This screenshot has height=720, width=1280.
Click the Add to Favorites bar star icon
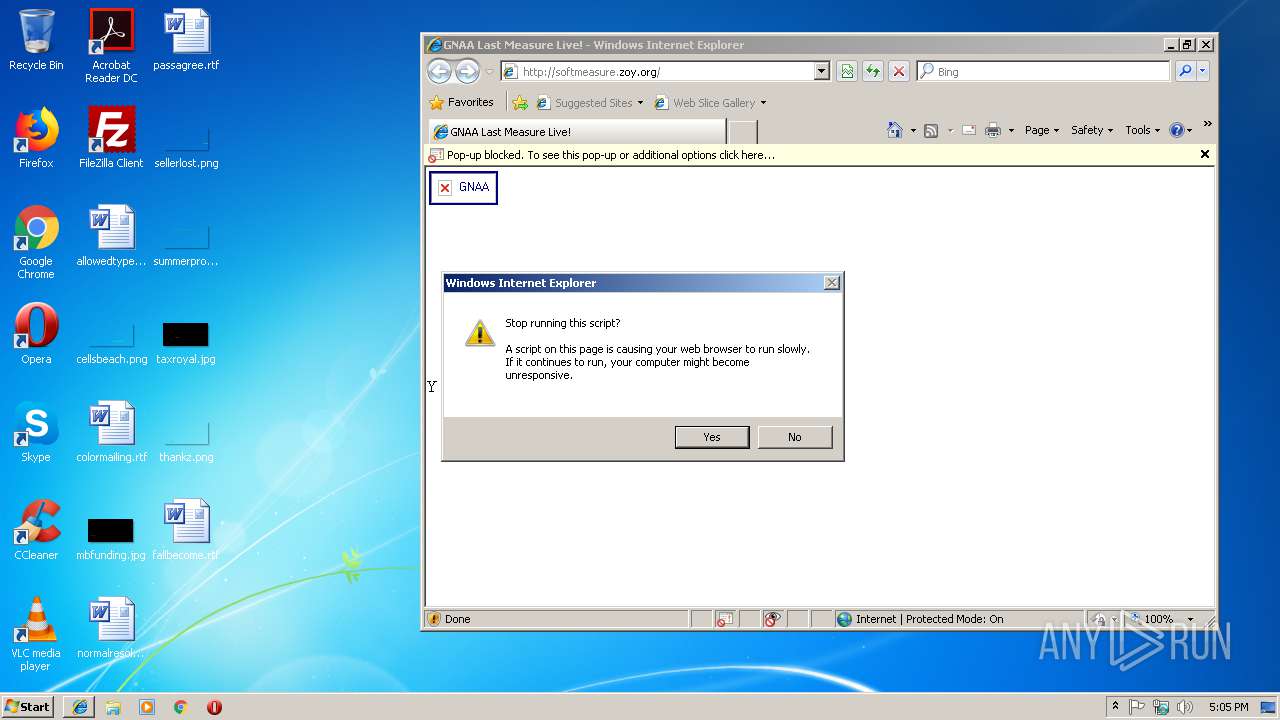[520, 103]
